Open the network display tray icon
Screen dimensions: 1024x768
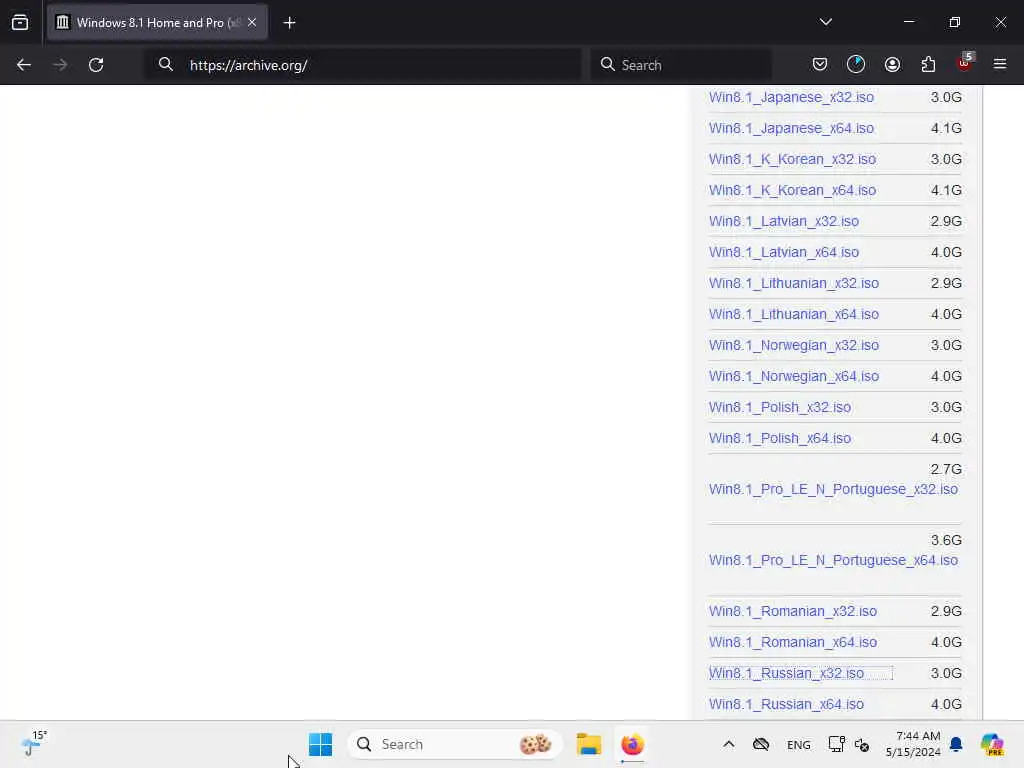click(837, 744)
